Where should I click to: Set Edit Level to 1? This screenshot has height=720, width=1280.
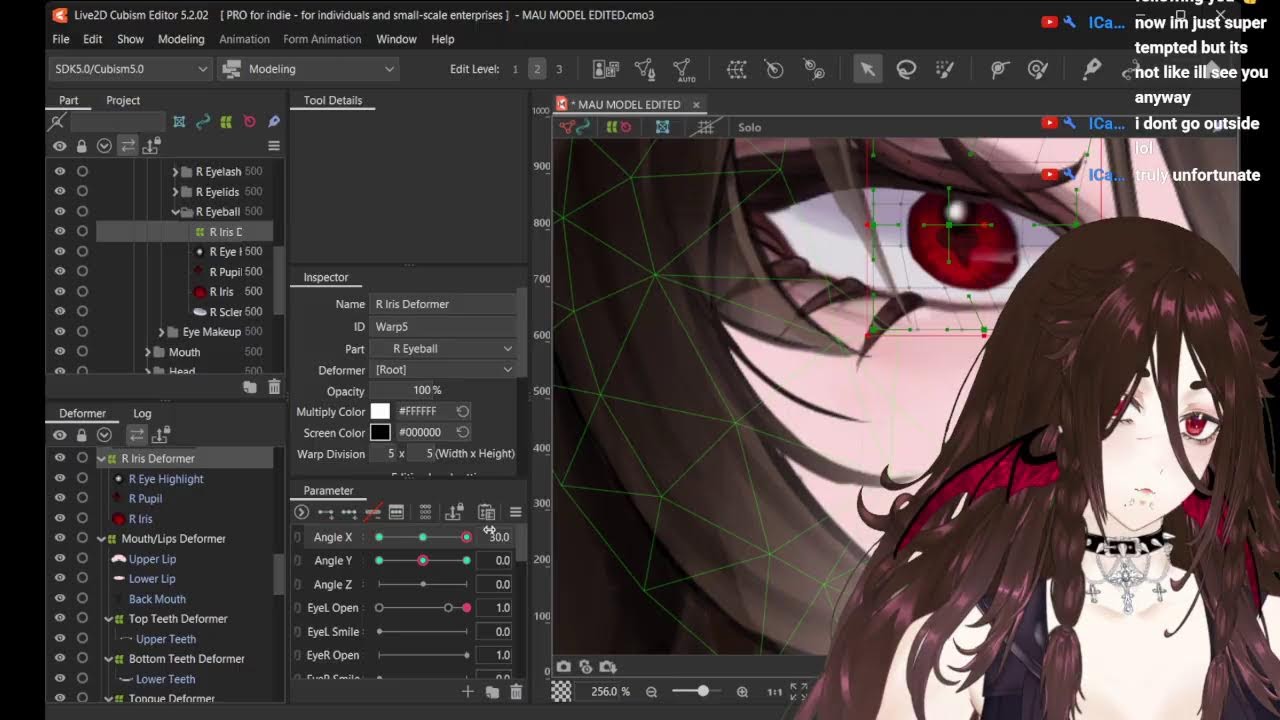[515, 69]
